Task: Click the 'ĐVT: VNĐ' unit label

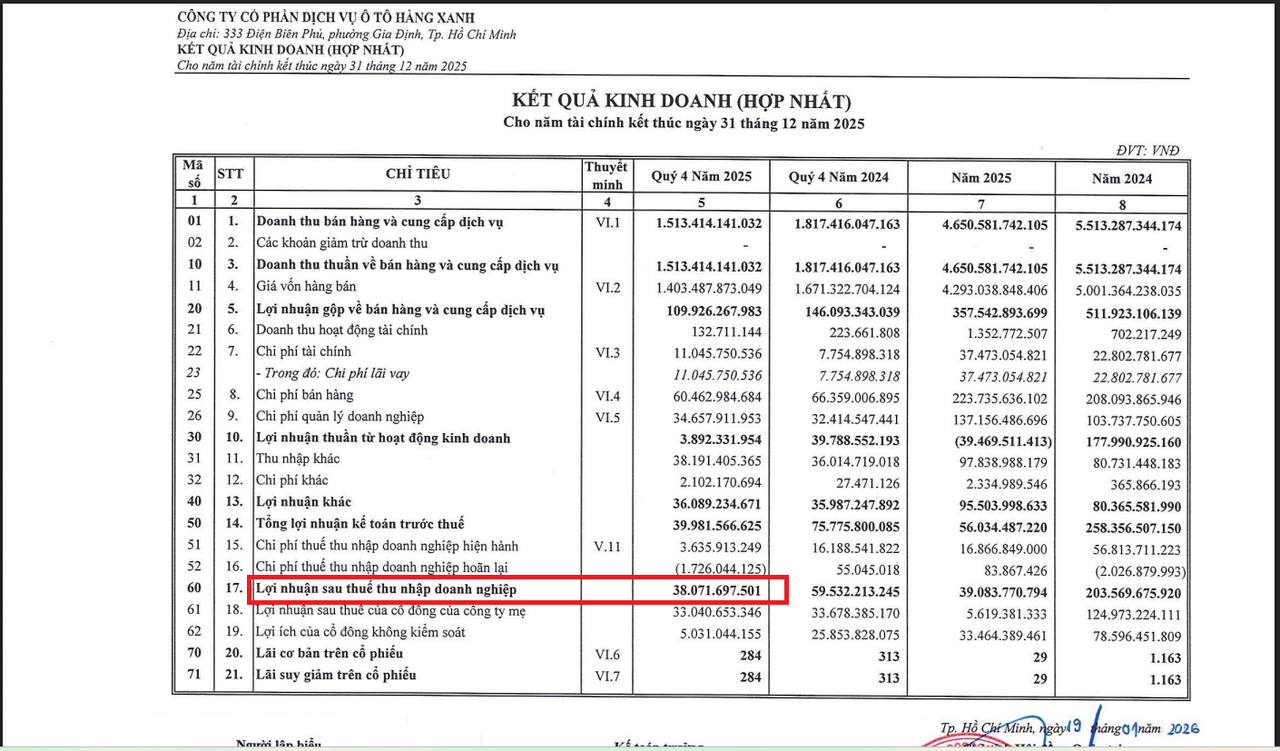Action: [1147, 150]
